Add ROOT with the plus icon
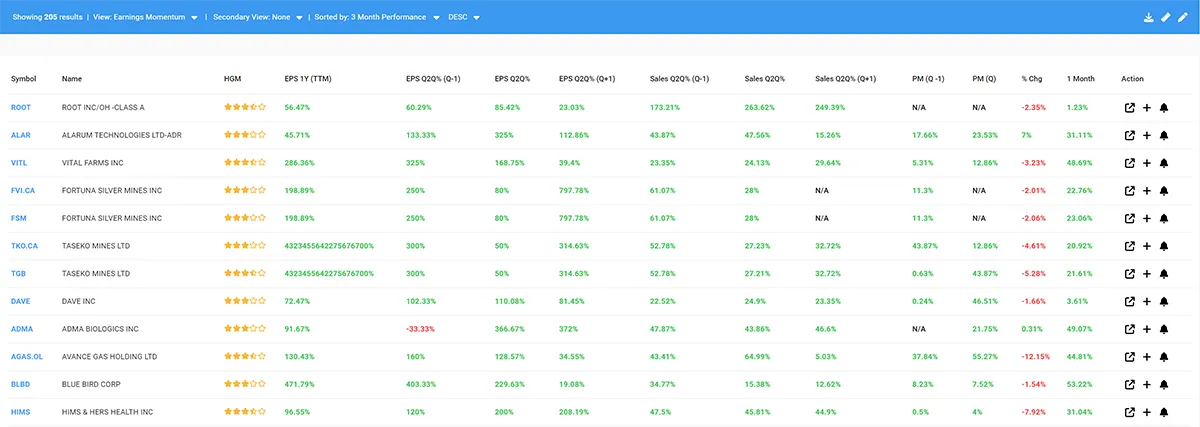This screenshot has height=427, width=1200. click(x=1147, y=107)
